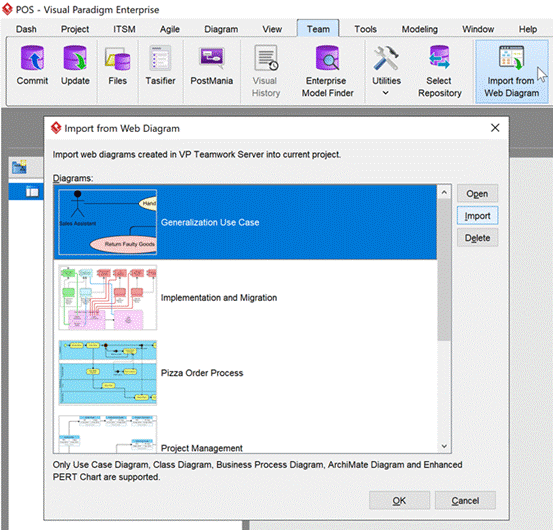This screenshot has height=530, width=553.
Task: Click the Import button in dialog
Action: pos(477,215)
